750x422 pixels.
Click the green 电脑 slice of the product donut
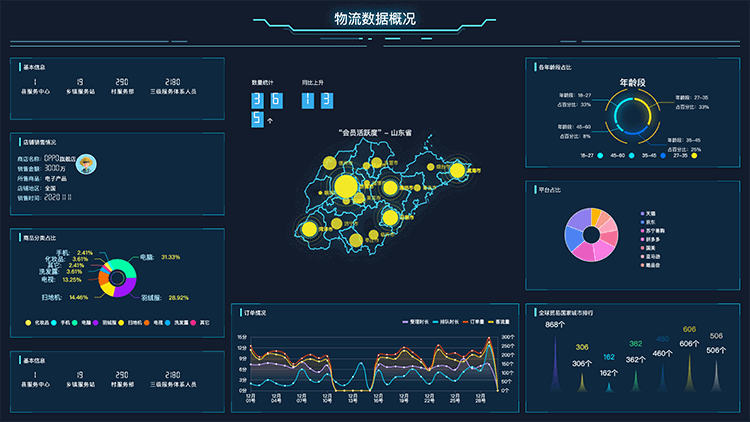coord(128,267)
